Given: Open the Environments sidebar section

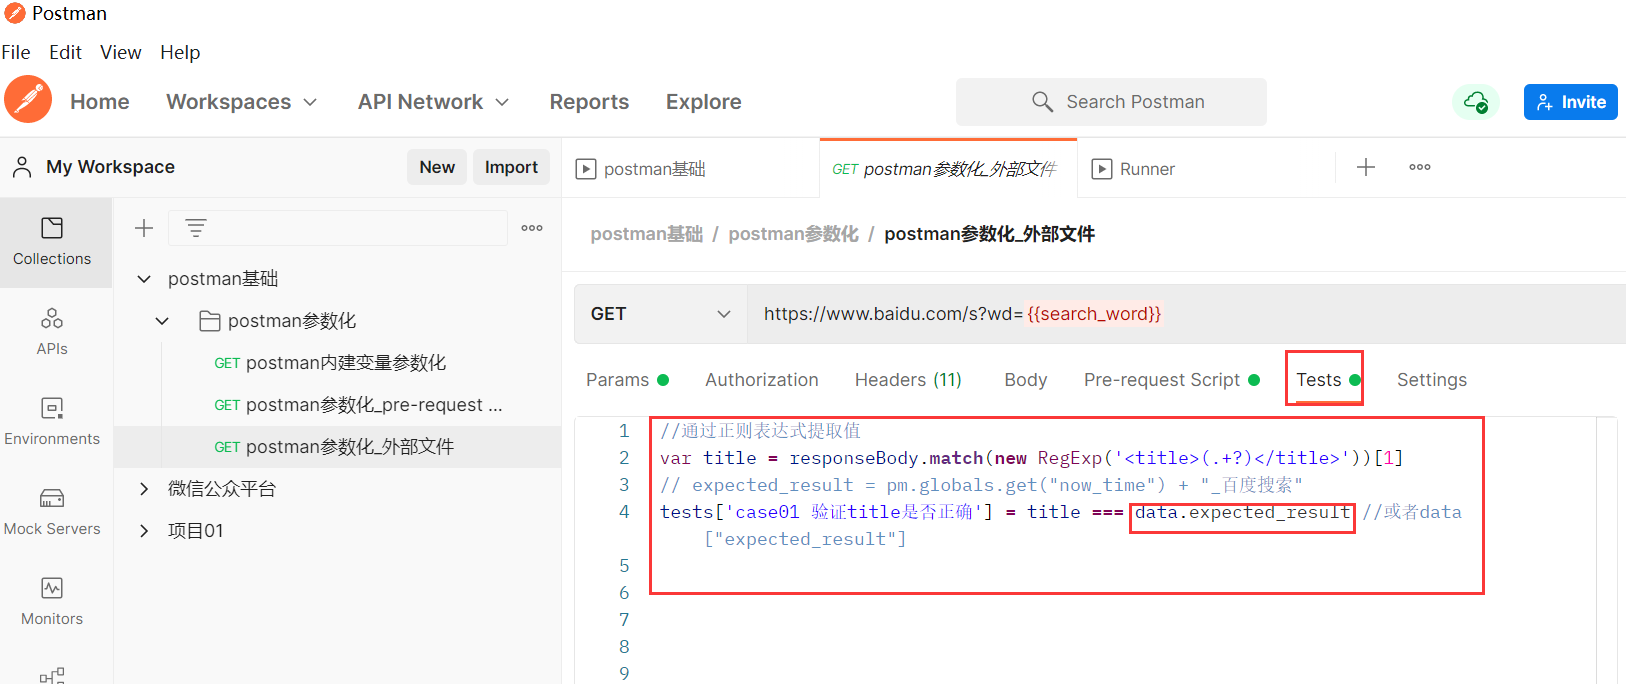Looking at the screenshot, I should (x=52, y=421).
